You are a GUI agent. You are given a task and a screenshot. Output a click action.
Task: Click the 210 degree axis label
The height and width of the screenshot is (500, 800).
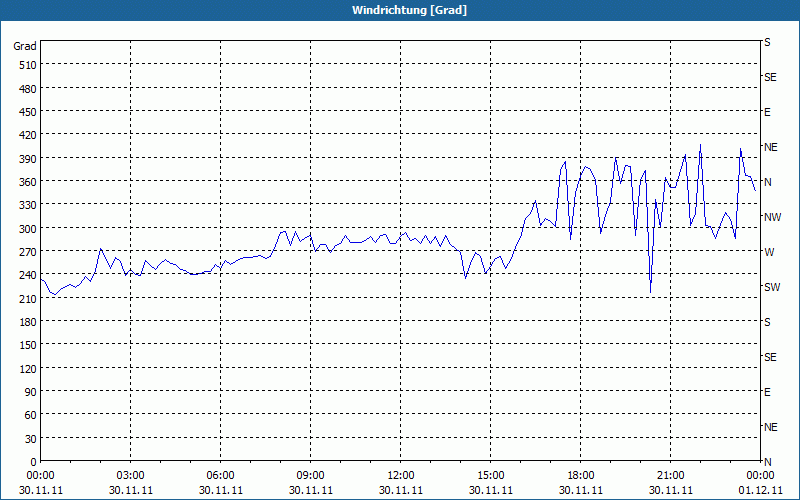tap(29, 298)
